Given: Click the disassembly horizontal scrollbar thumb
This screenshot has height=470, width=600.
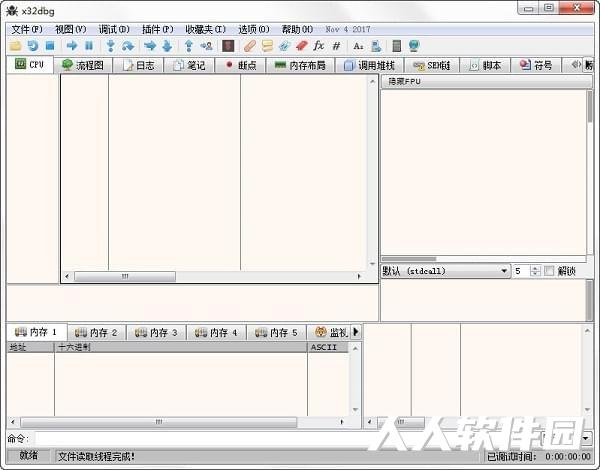Looking at the screenshot, I should (x=125, y=276).
